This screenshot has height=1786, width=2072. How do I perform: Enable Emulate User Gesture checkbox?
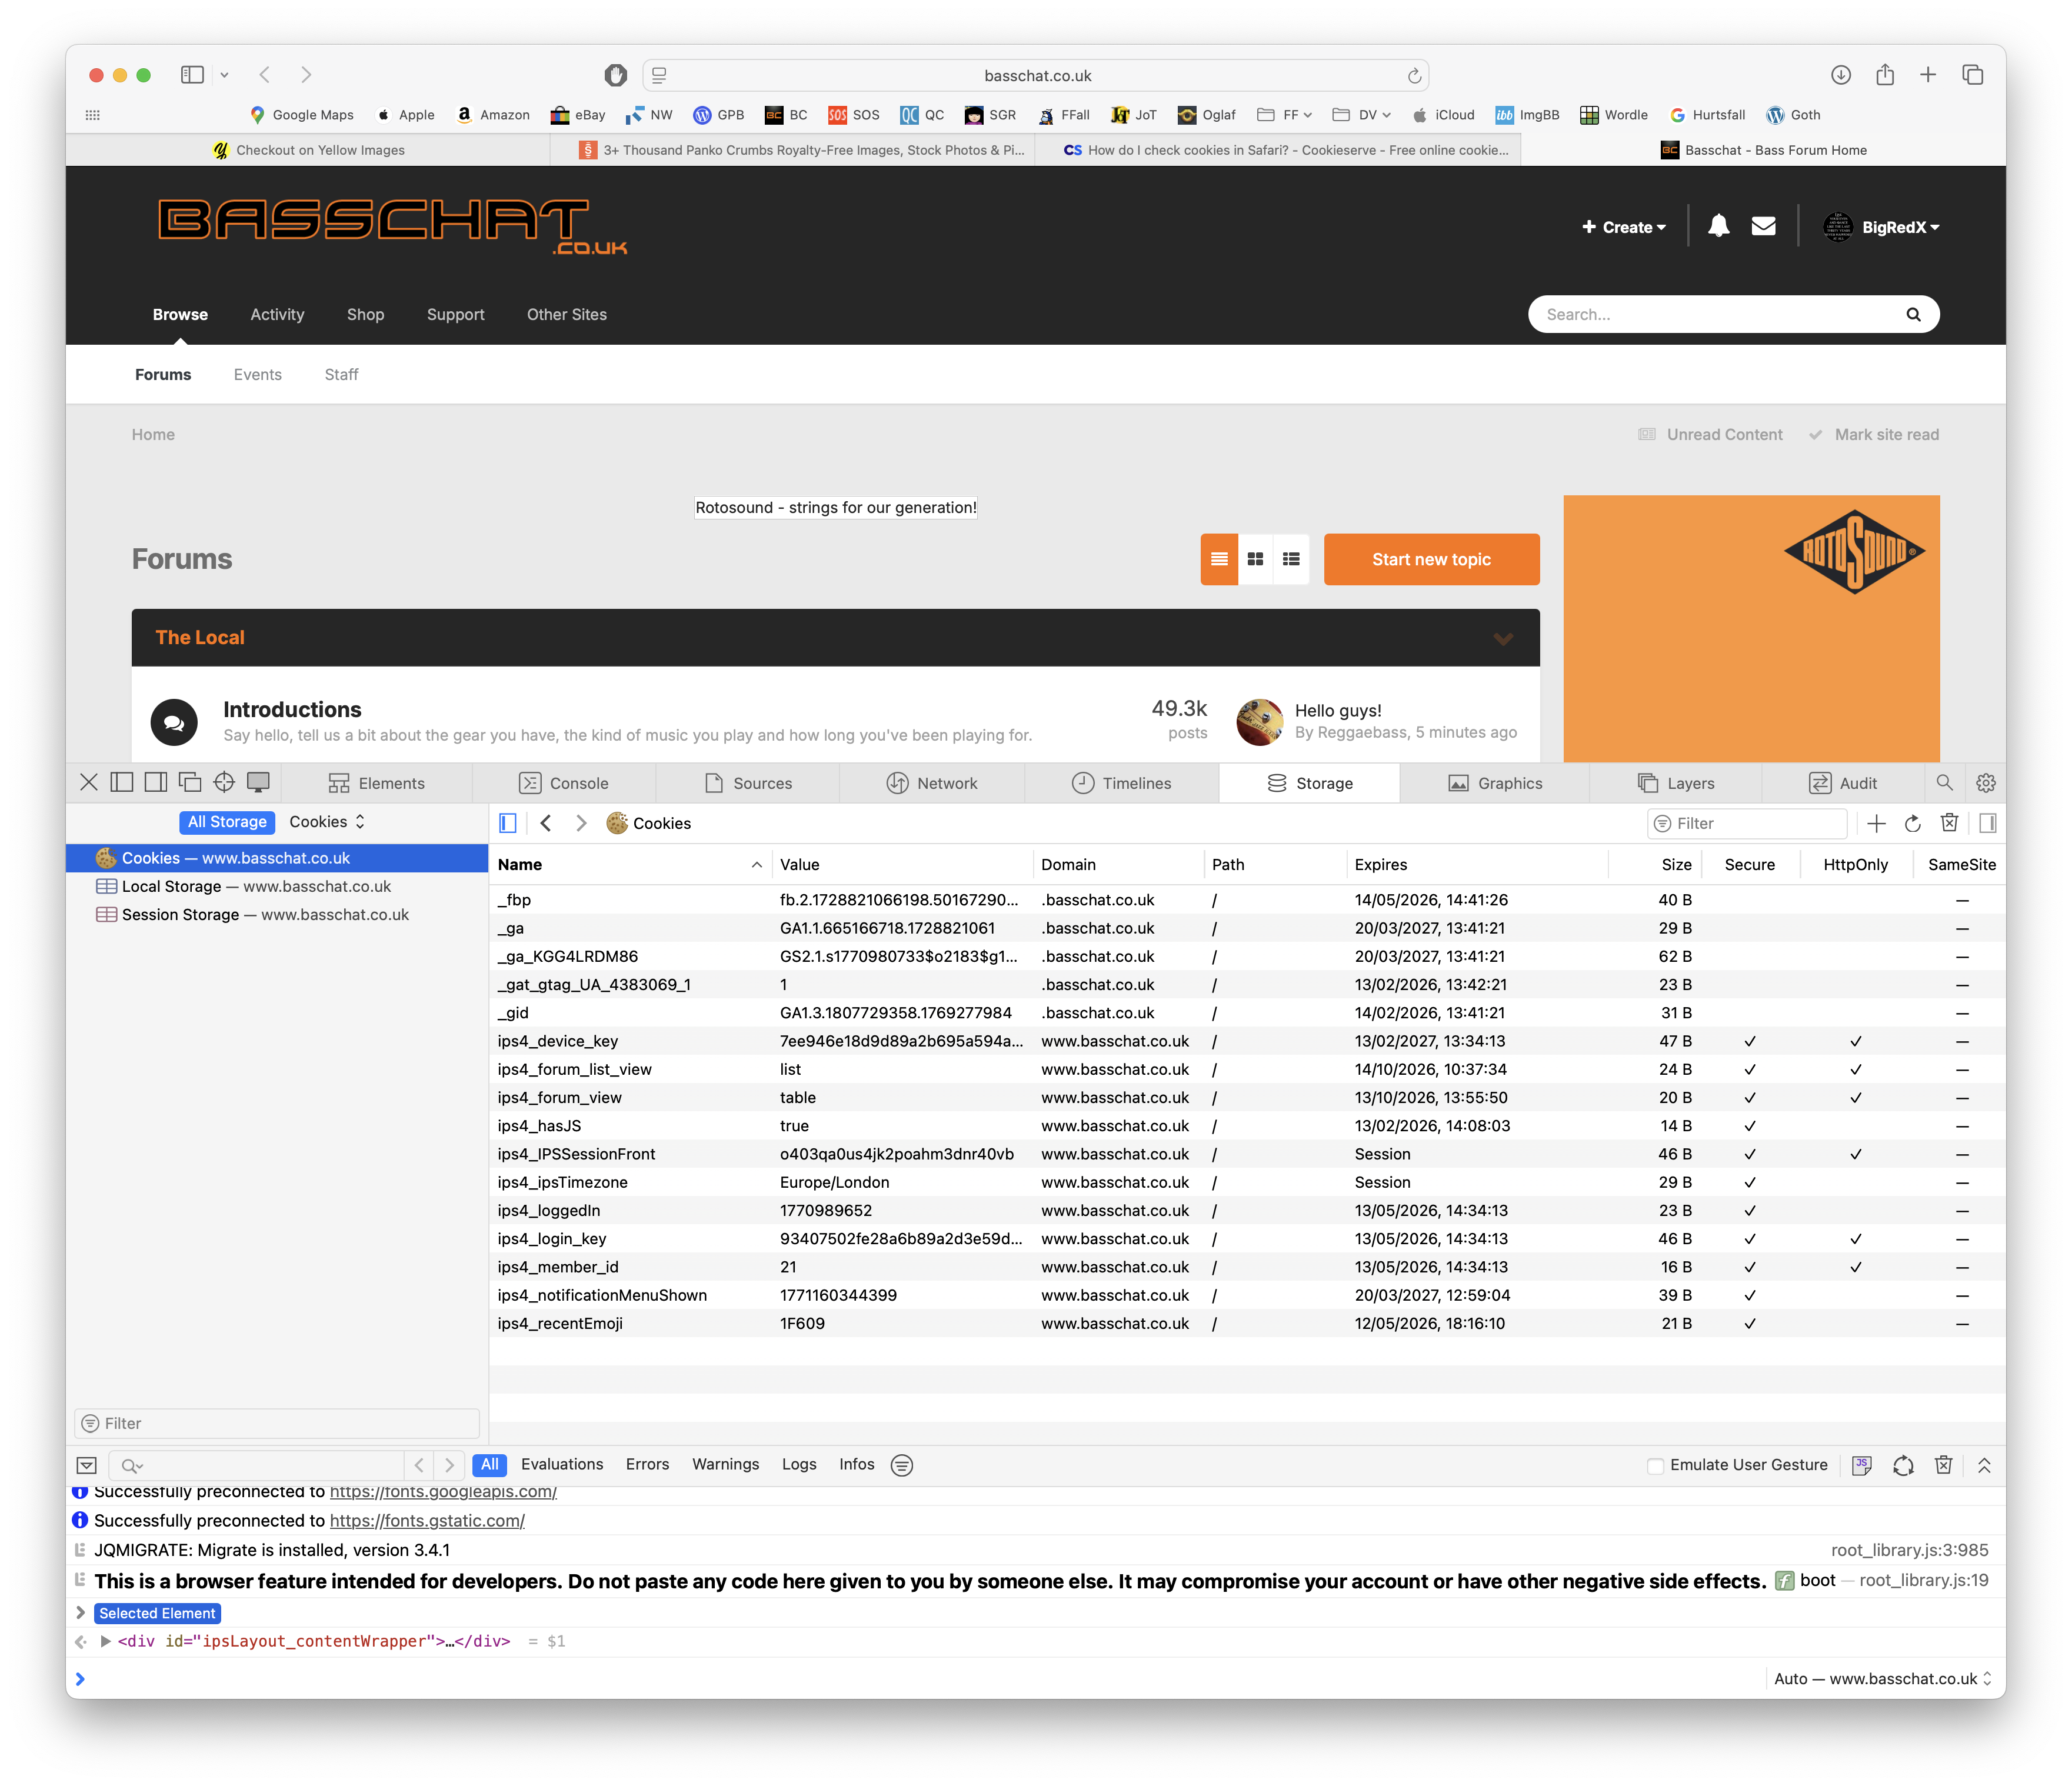click(1655, 1466)
